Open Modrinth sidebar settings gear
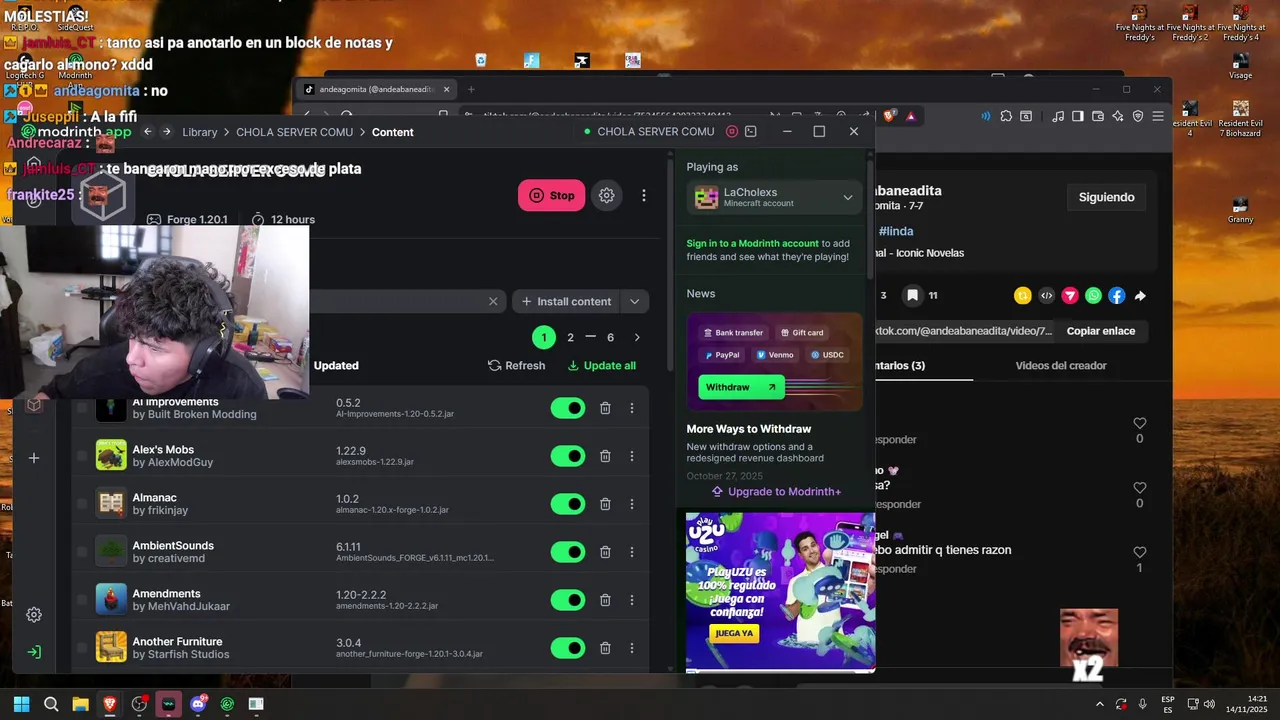The image size is (1280, 720). (x=34, y=615)
